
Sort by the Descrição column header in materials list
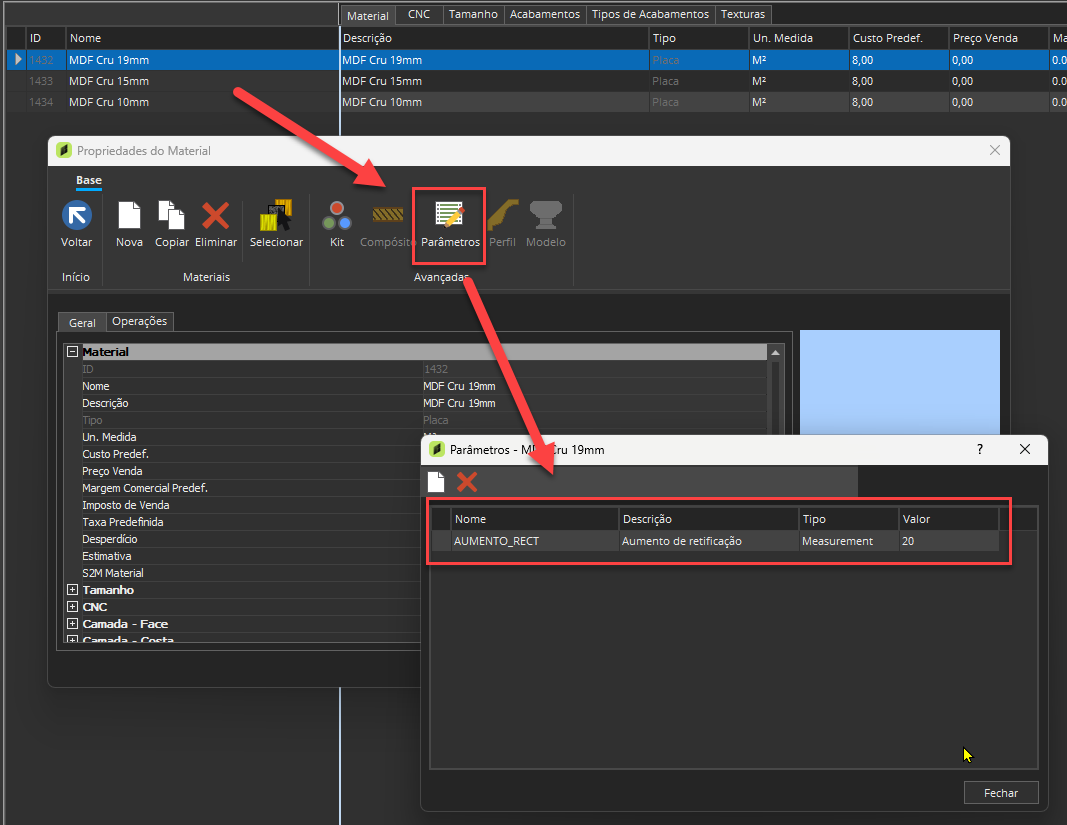[495, 38]
